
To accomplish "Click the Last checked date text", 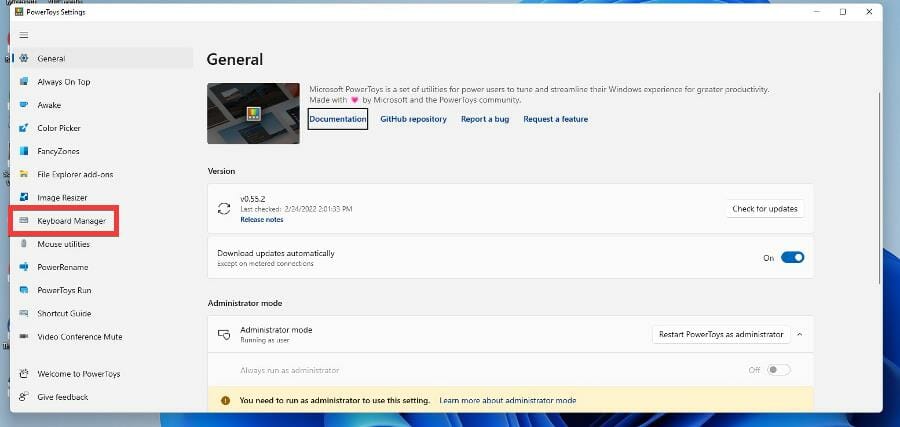I will click(296, 209).
